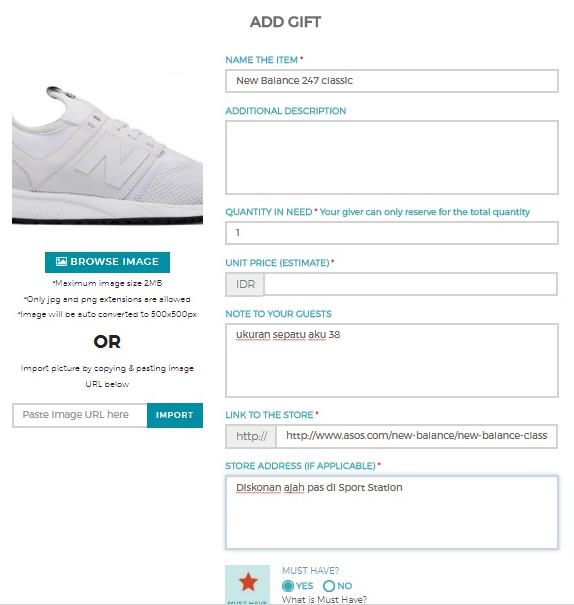
Task: Click the Browse Image button
Action: pos(107,262)
